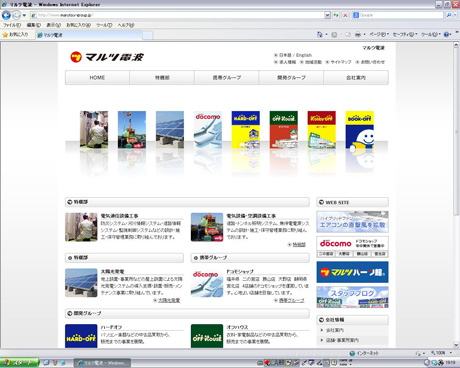460x368 pixels.
Task: Click the browser Forward arrow button
Action: pyautogui.click(x=16, y=15)
